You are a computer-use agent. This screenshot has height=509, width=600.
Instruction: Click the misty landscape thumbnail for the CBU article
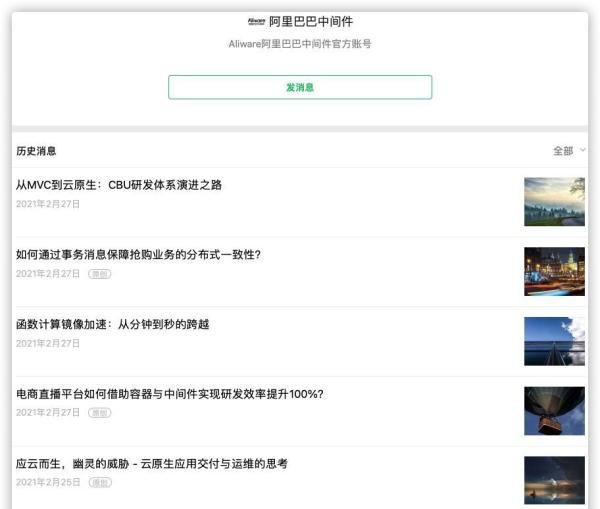click(554, 202)
